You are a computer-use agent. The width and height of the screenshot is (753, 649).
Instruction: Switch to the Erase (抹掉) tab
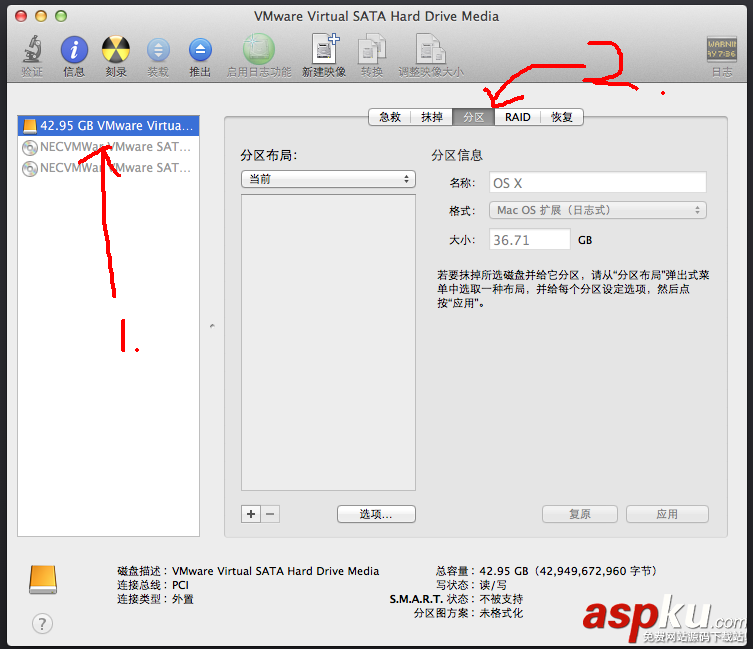(431, 117)
